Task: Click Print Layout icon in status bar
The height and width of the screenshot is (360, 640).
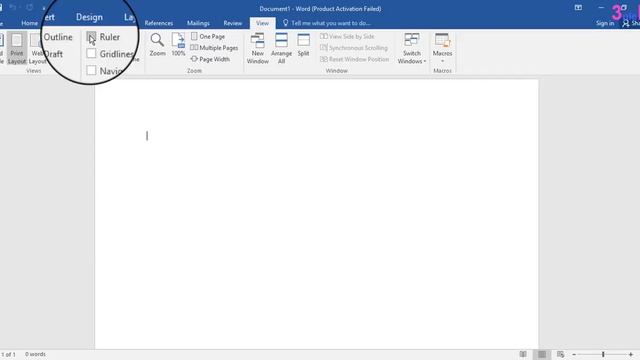Action: click(542, 354)
